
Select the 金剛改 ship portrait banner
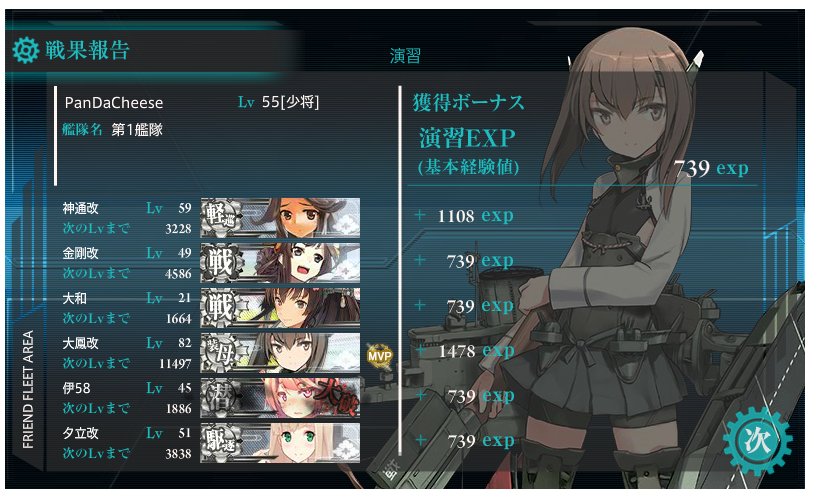[x=280, y=263]
